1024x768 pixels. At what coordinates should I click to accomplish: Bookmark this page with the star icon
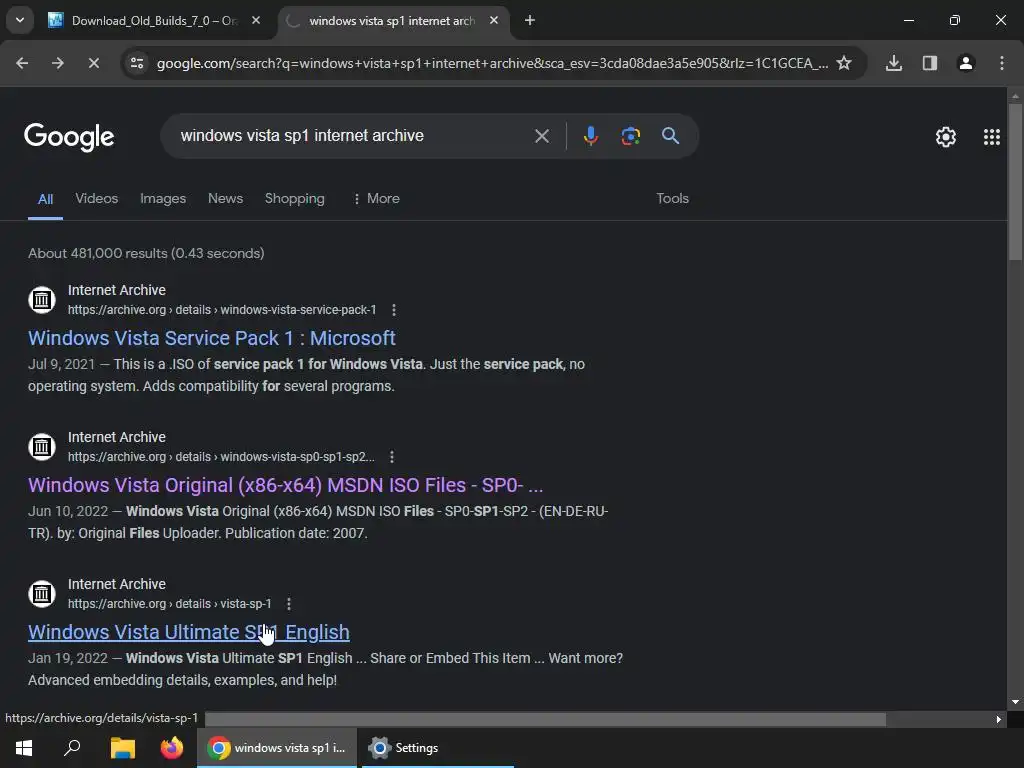[x=844, y=63]
